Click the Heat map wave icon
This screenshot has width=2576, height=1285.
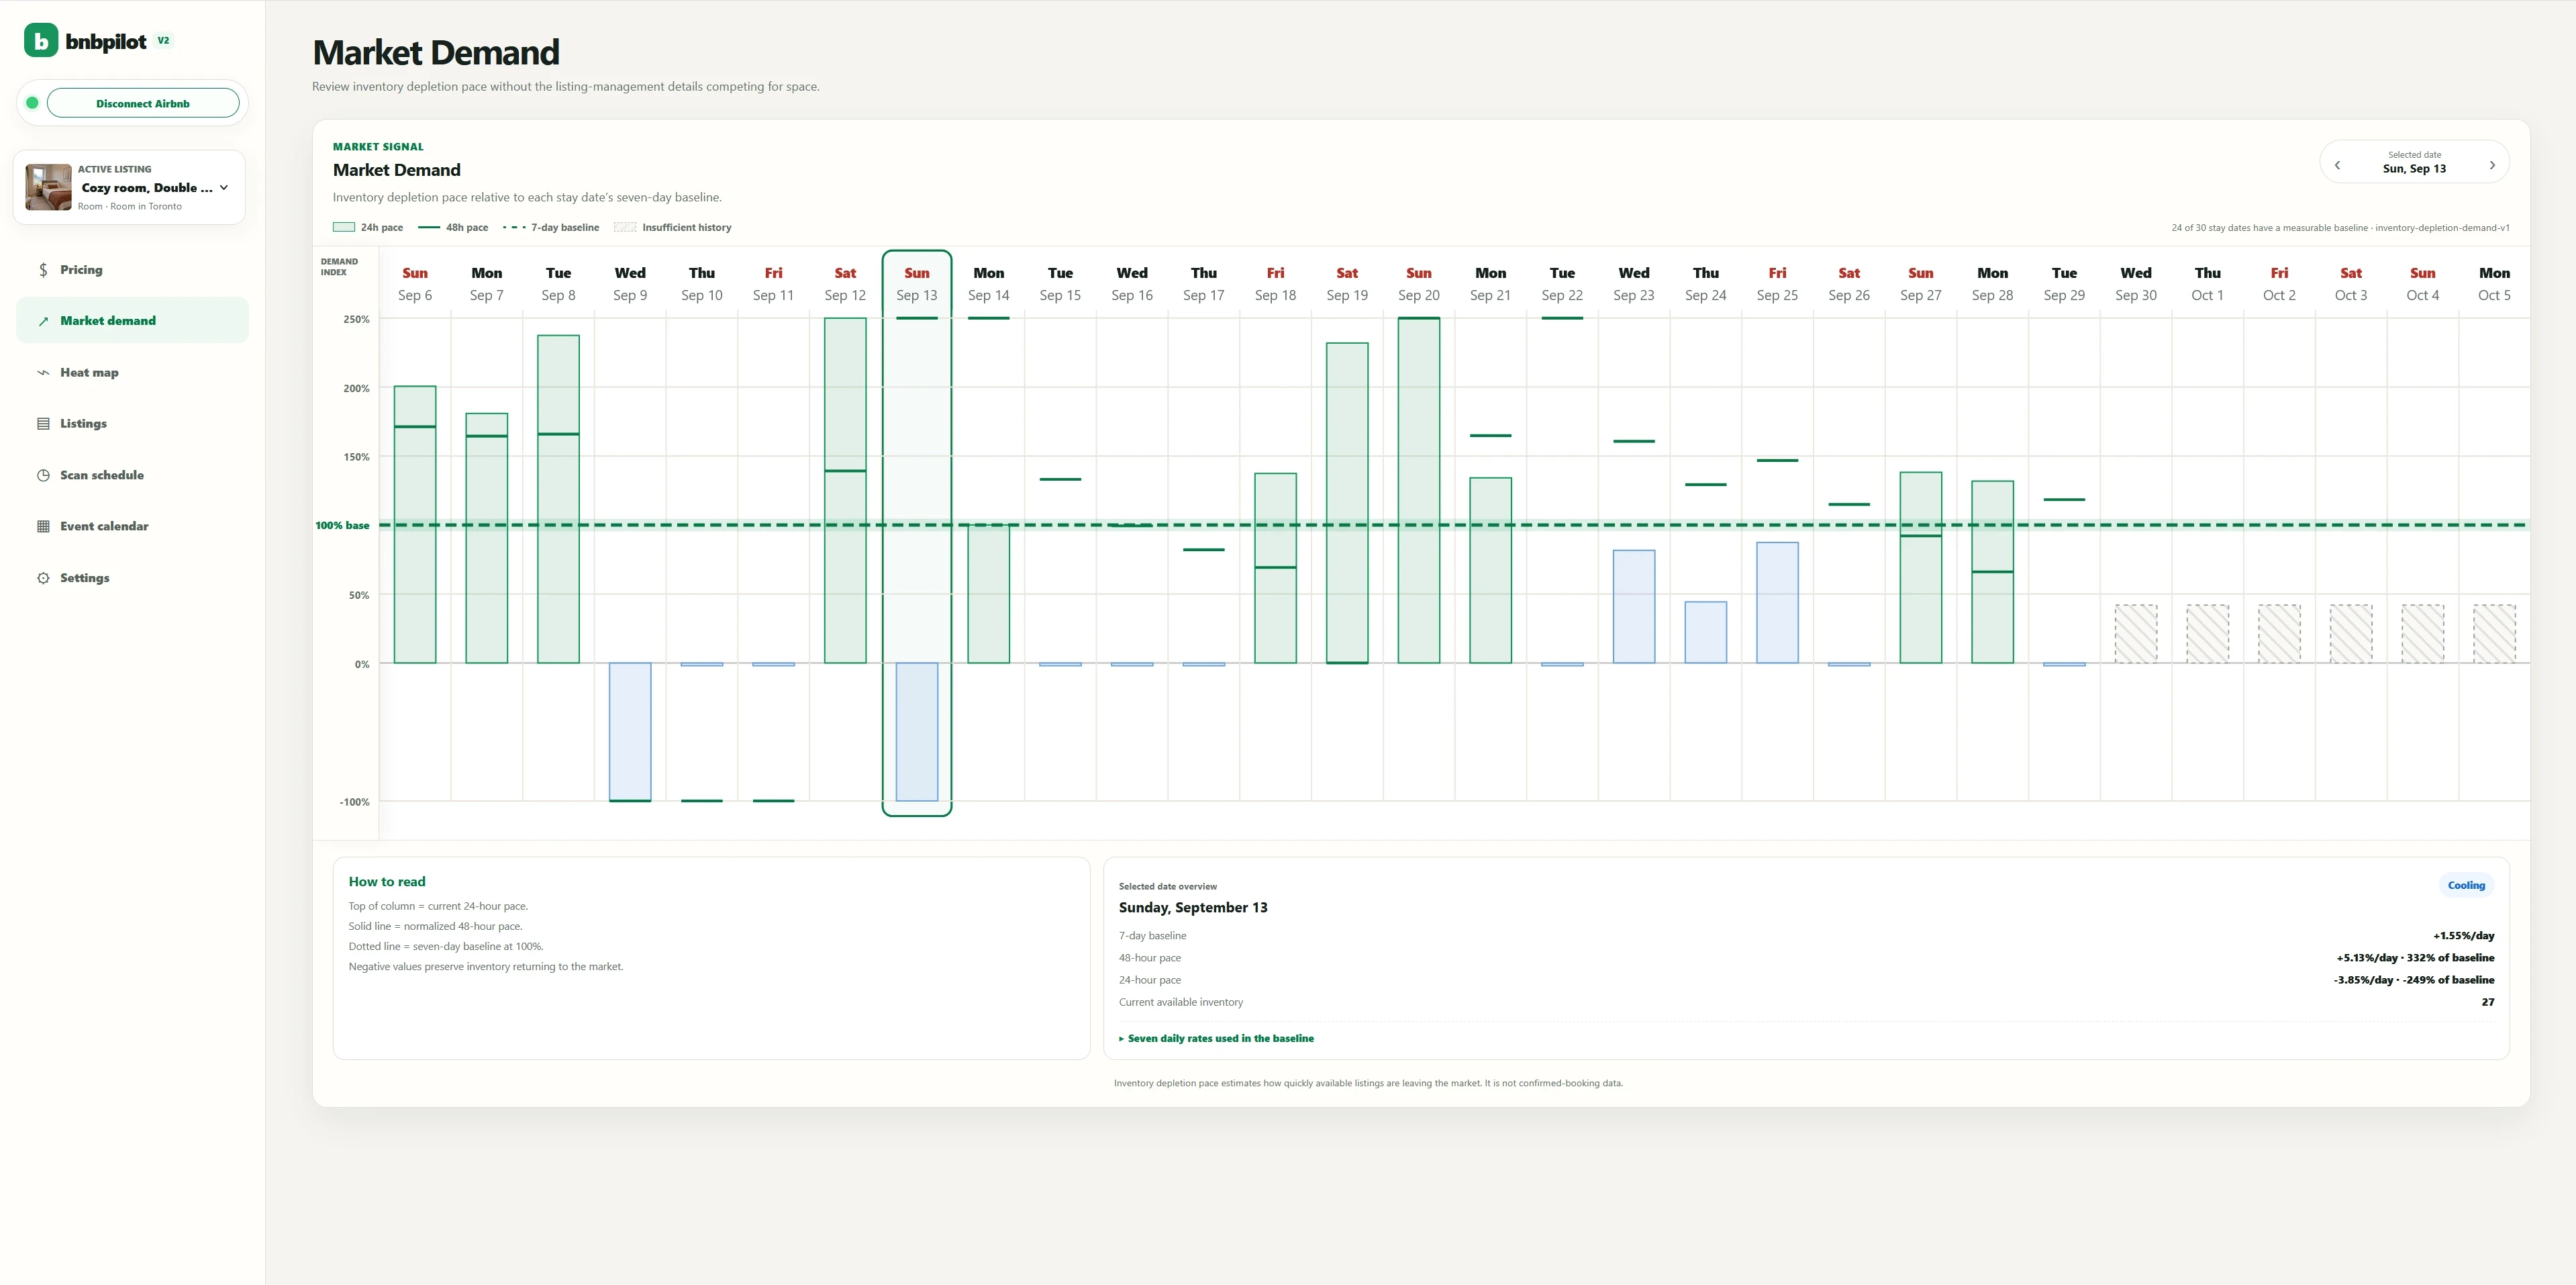point(43,373)
